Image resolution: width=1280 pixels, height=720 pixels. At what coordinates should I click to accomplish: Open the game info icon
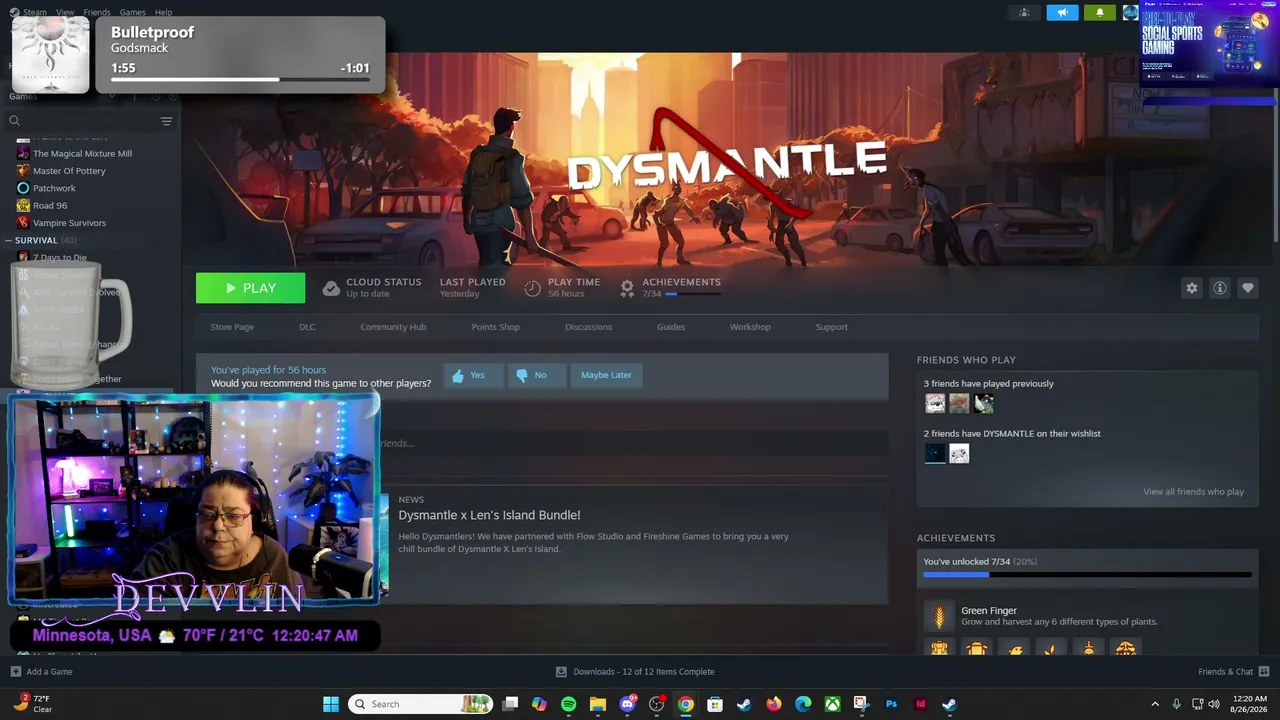(1219, 288)
